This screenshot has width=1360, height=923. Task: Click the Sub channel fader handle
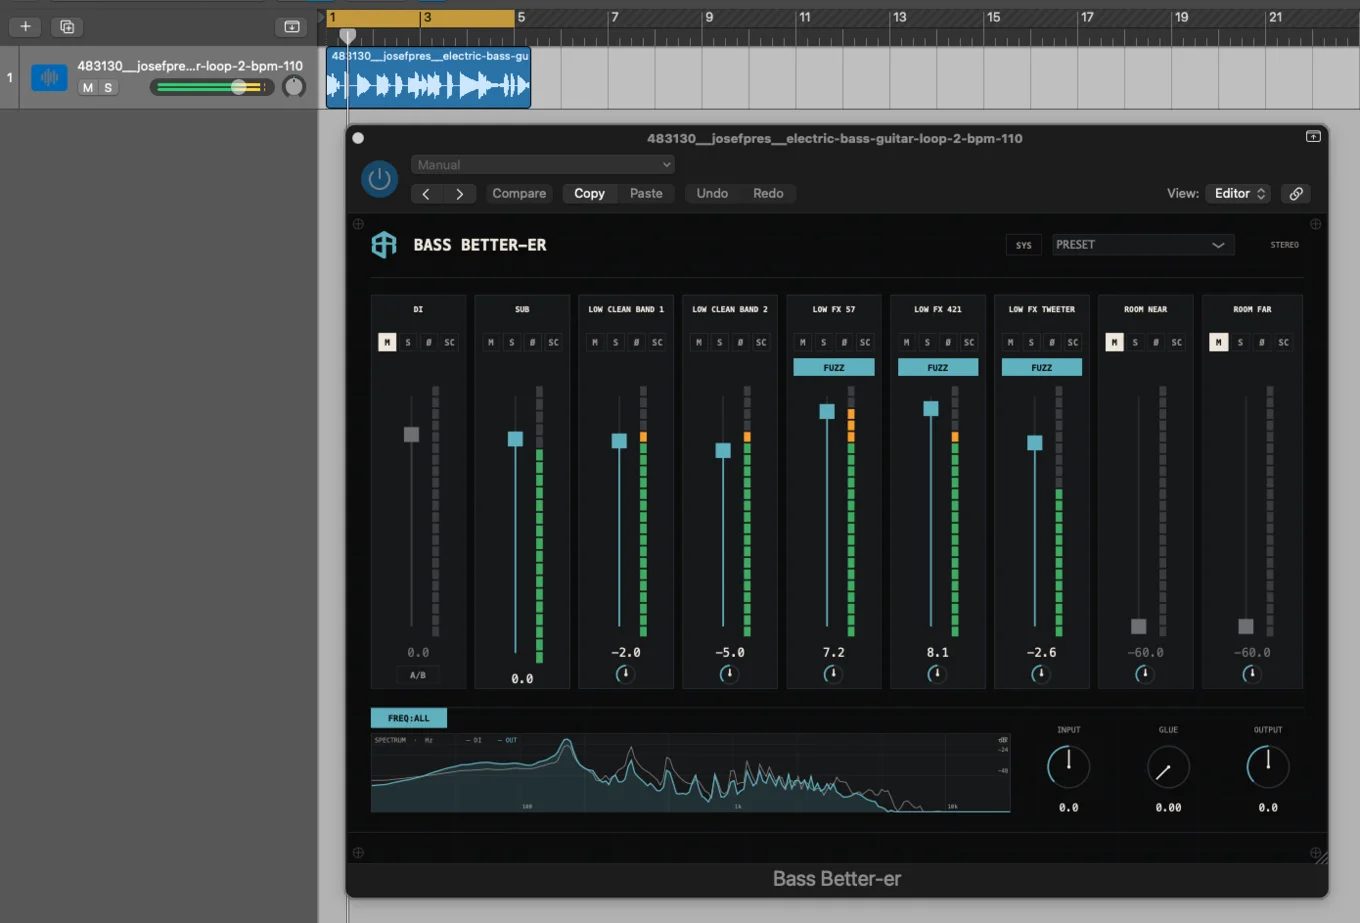coord(515,439)
